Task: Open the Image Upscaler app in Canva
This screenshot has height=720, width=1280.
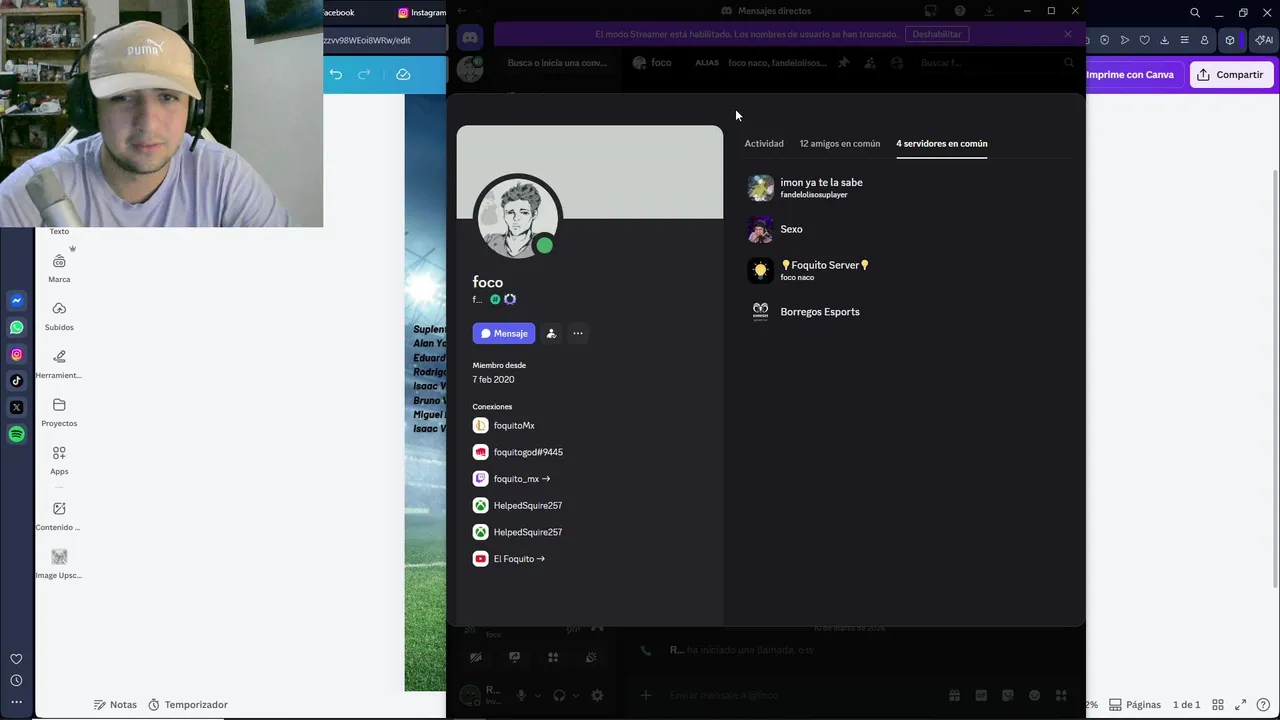Action: coord(59,564)
